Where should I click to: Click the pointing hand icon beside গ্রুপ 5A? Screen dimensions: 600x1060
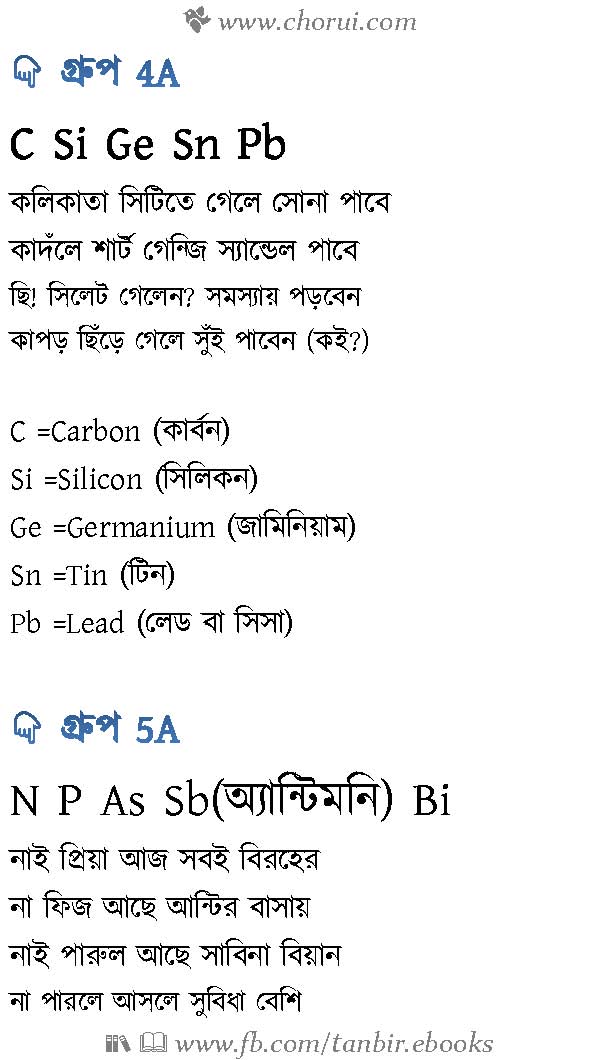click(x=24, y=729)
